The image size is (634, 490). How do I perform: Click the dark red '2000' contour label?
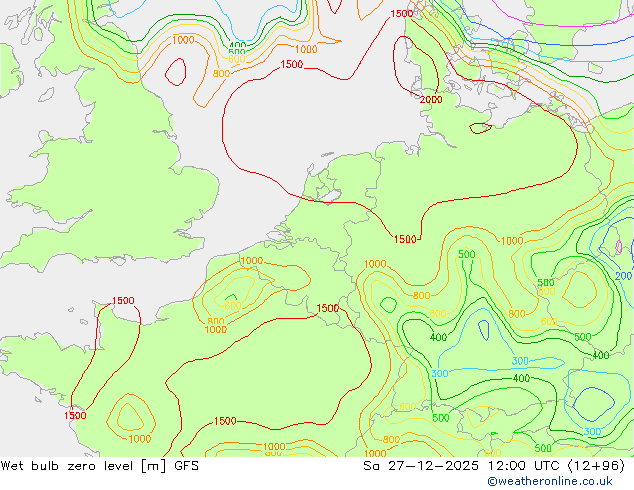(431, 99)
